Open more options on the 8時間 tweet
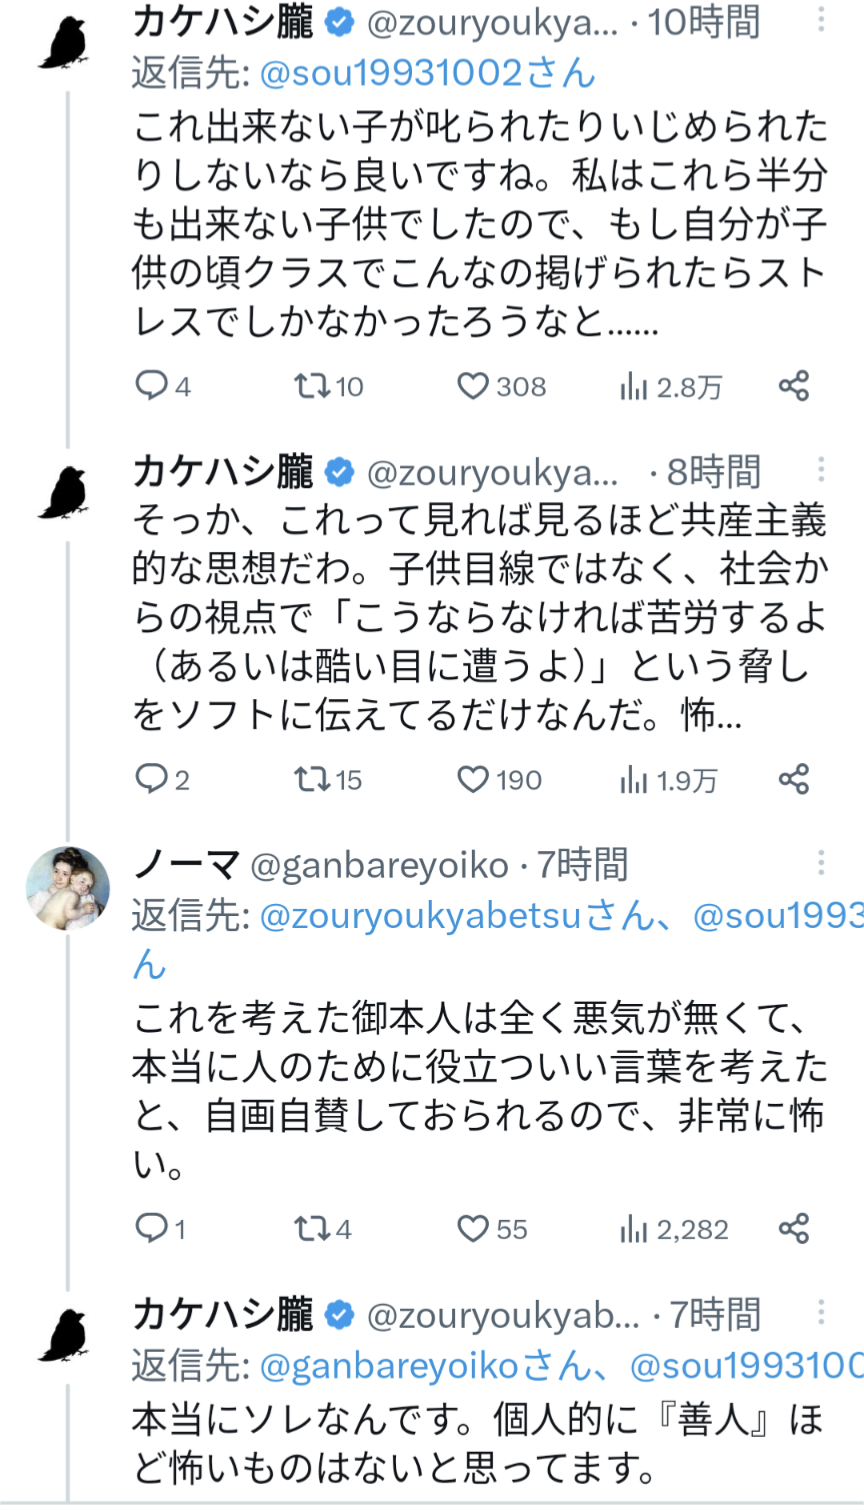Viewport: 864px width, 1512px height. 821,470
